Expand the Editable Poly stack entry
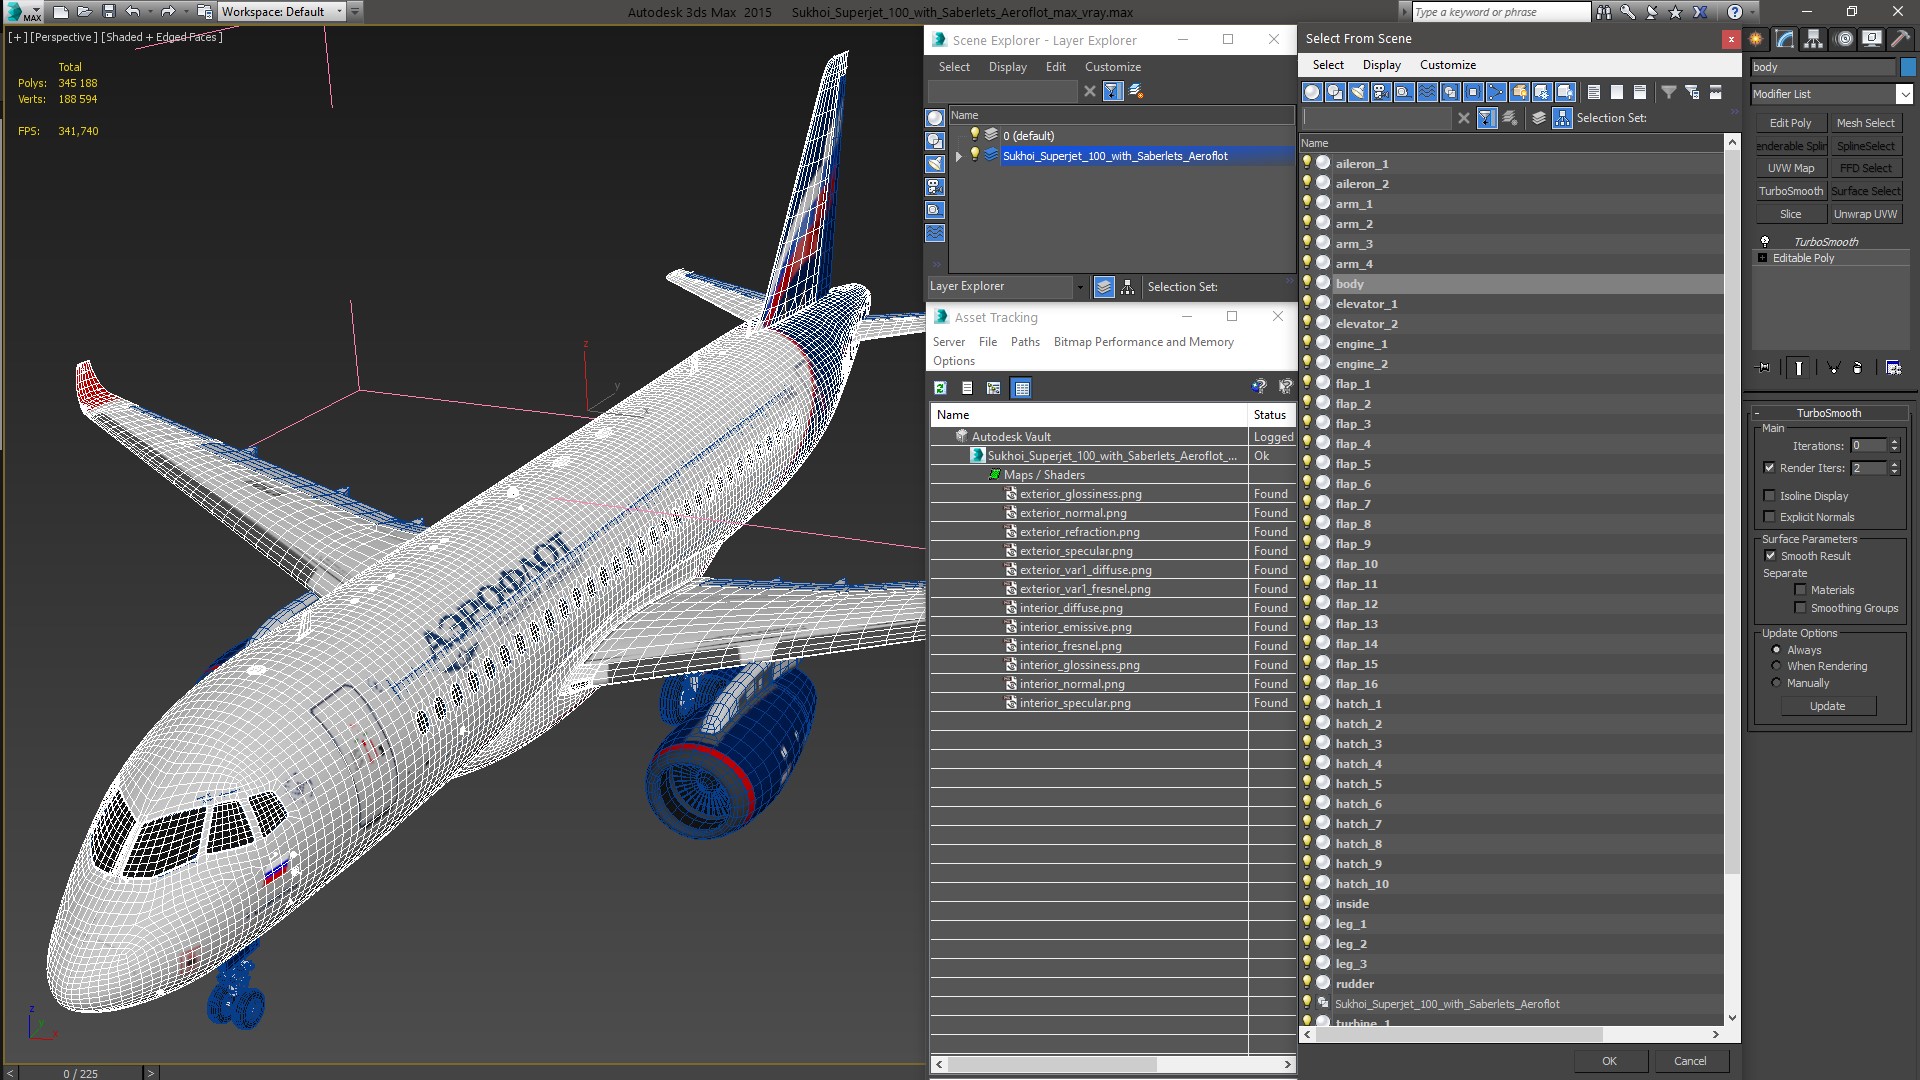The width and height of the screenshot is (1920, 1080). click(x=1762, y=258)
